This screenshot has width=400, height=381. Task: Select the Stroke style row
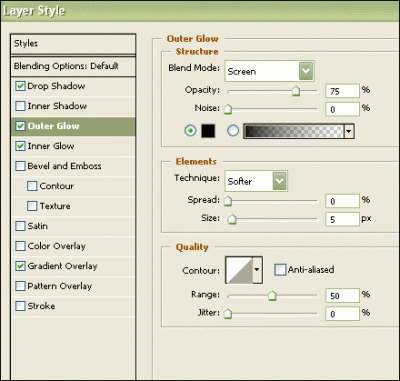73,306
